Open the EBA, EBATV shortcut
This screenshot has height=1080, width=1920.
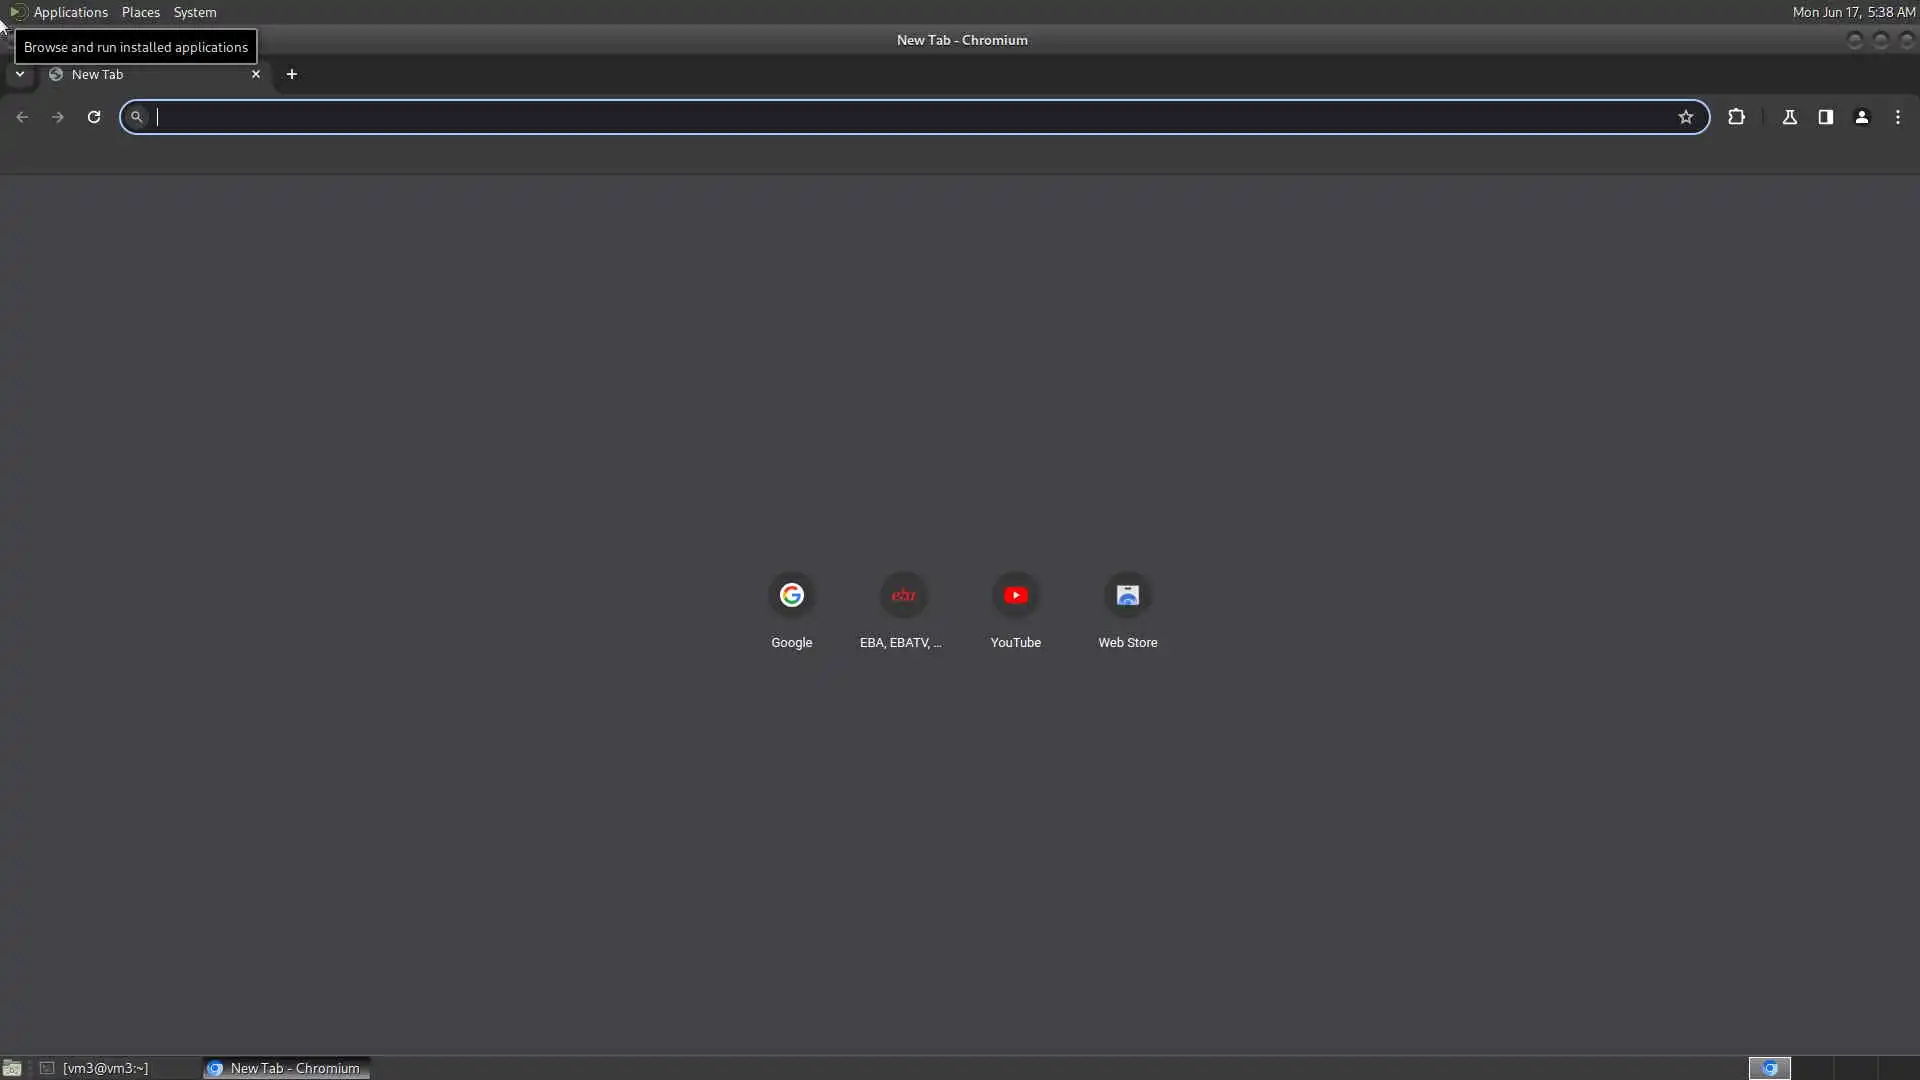point(903,596)
